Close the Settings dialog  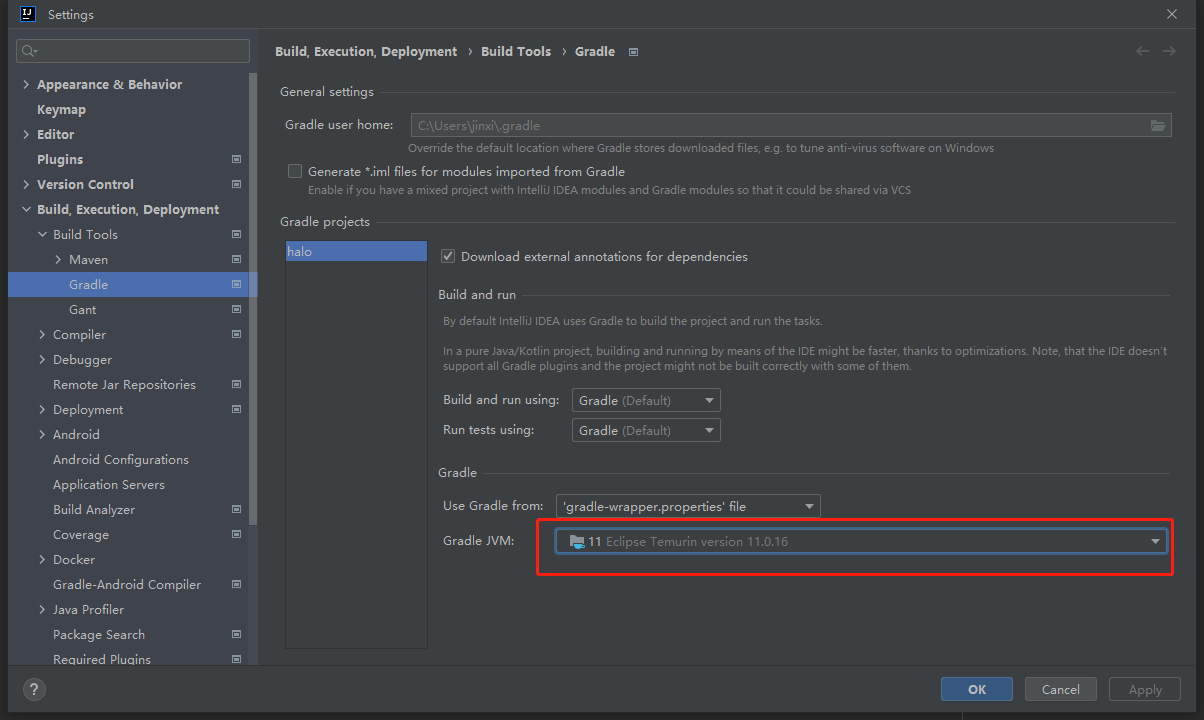point(1172,14)
